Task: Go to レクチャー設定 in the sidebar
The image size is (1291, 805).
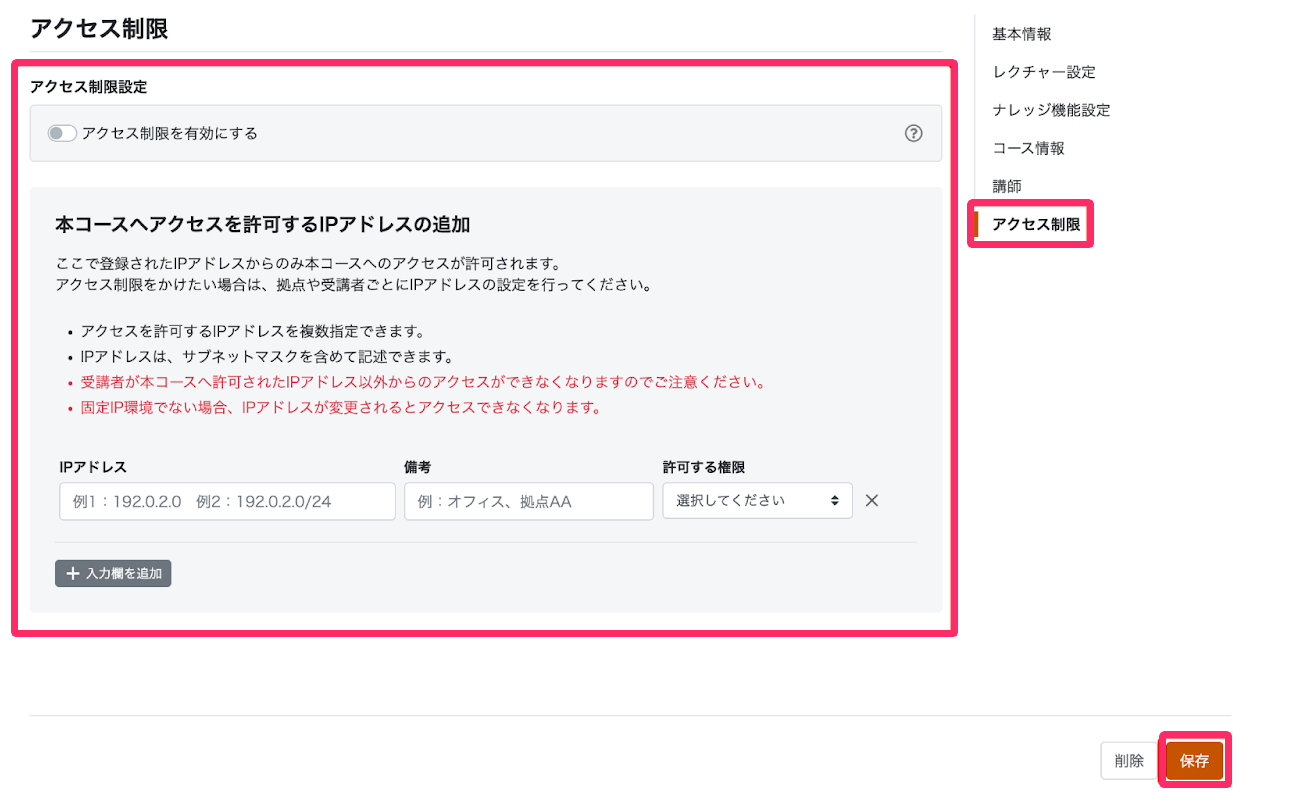Action: [1043, 72]
